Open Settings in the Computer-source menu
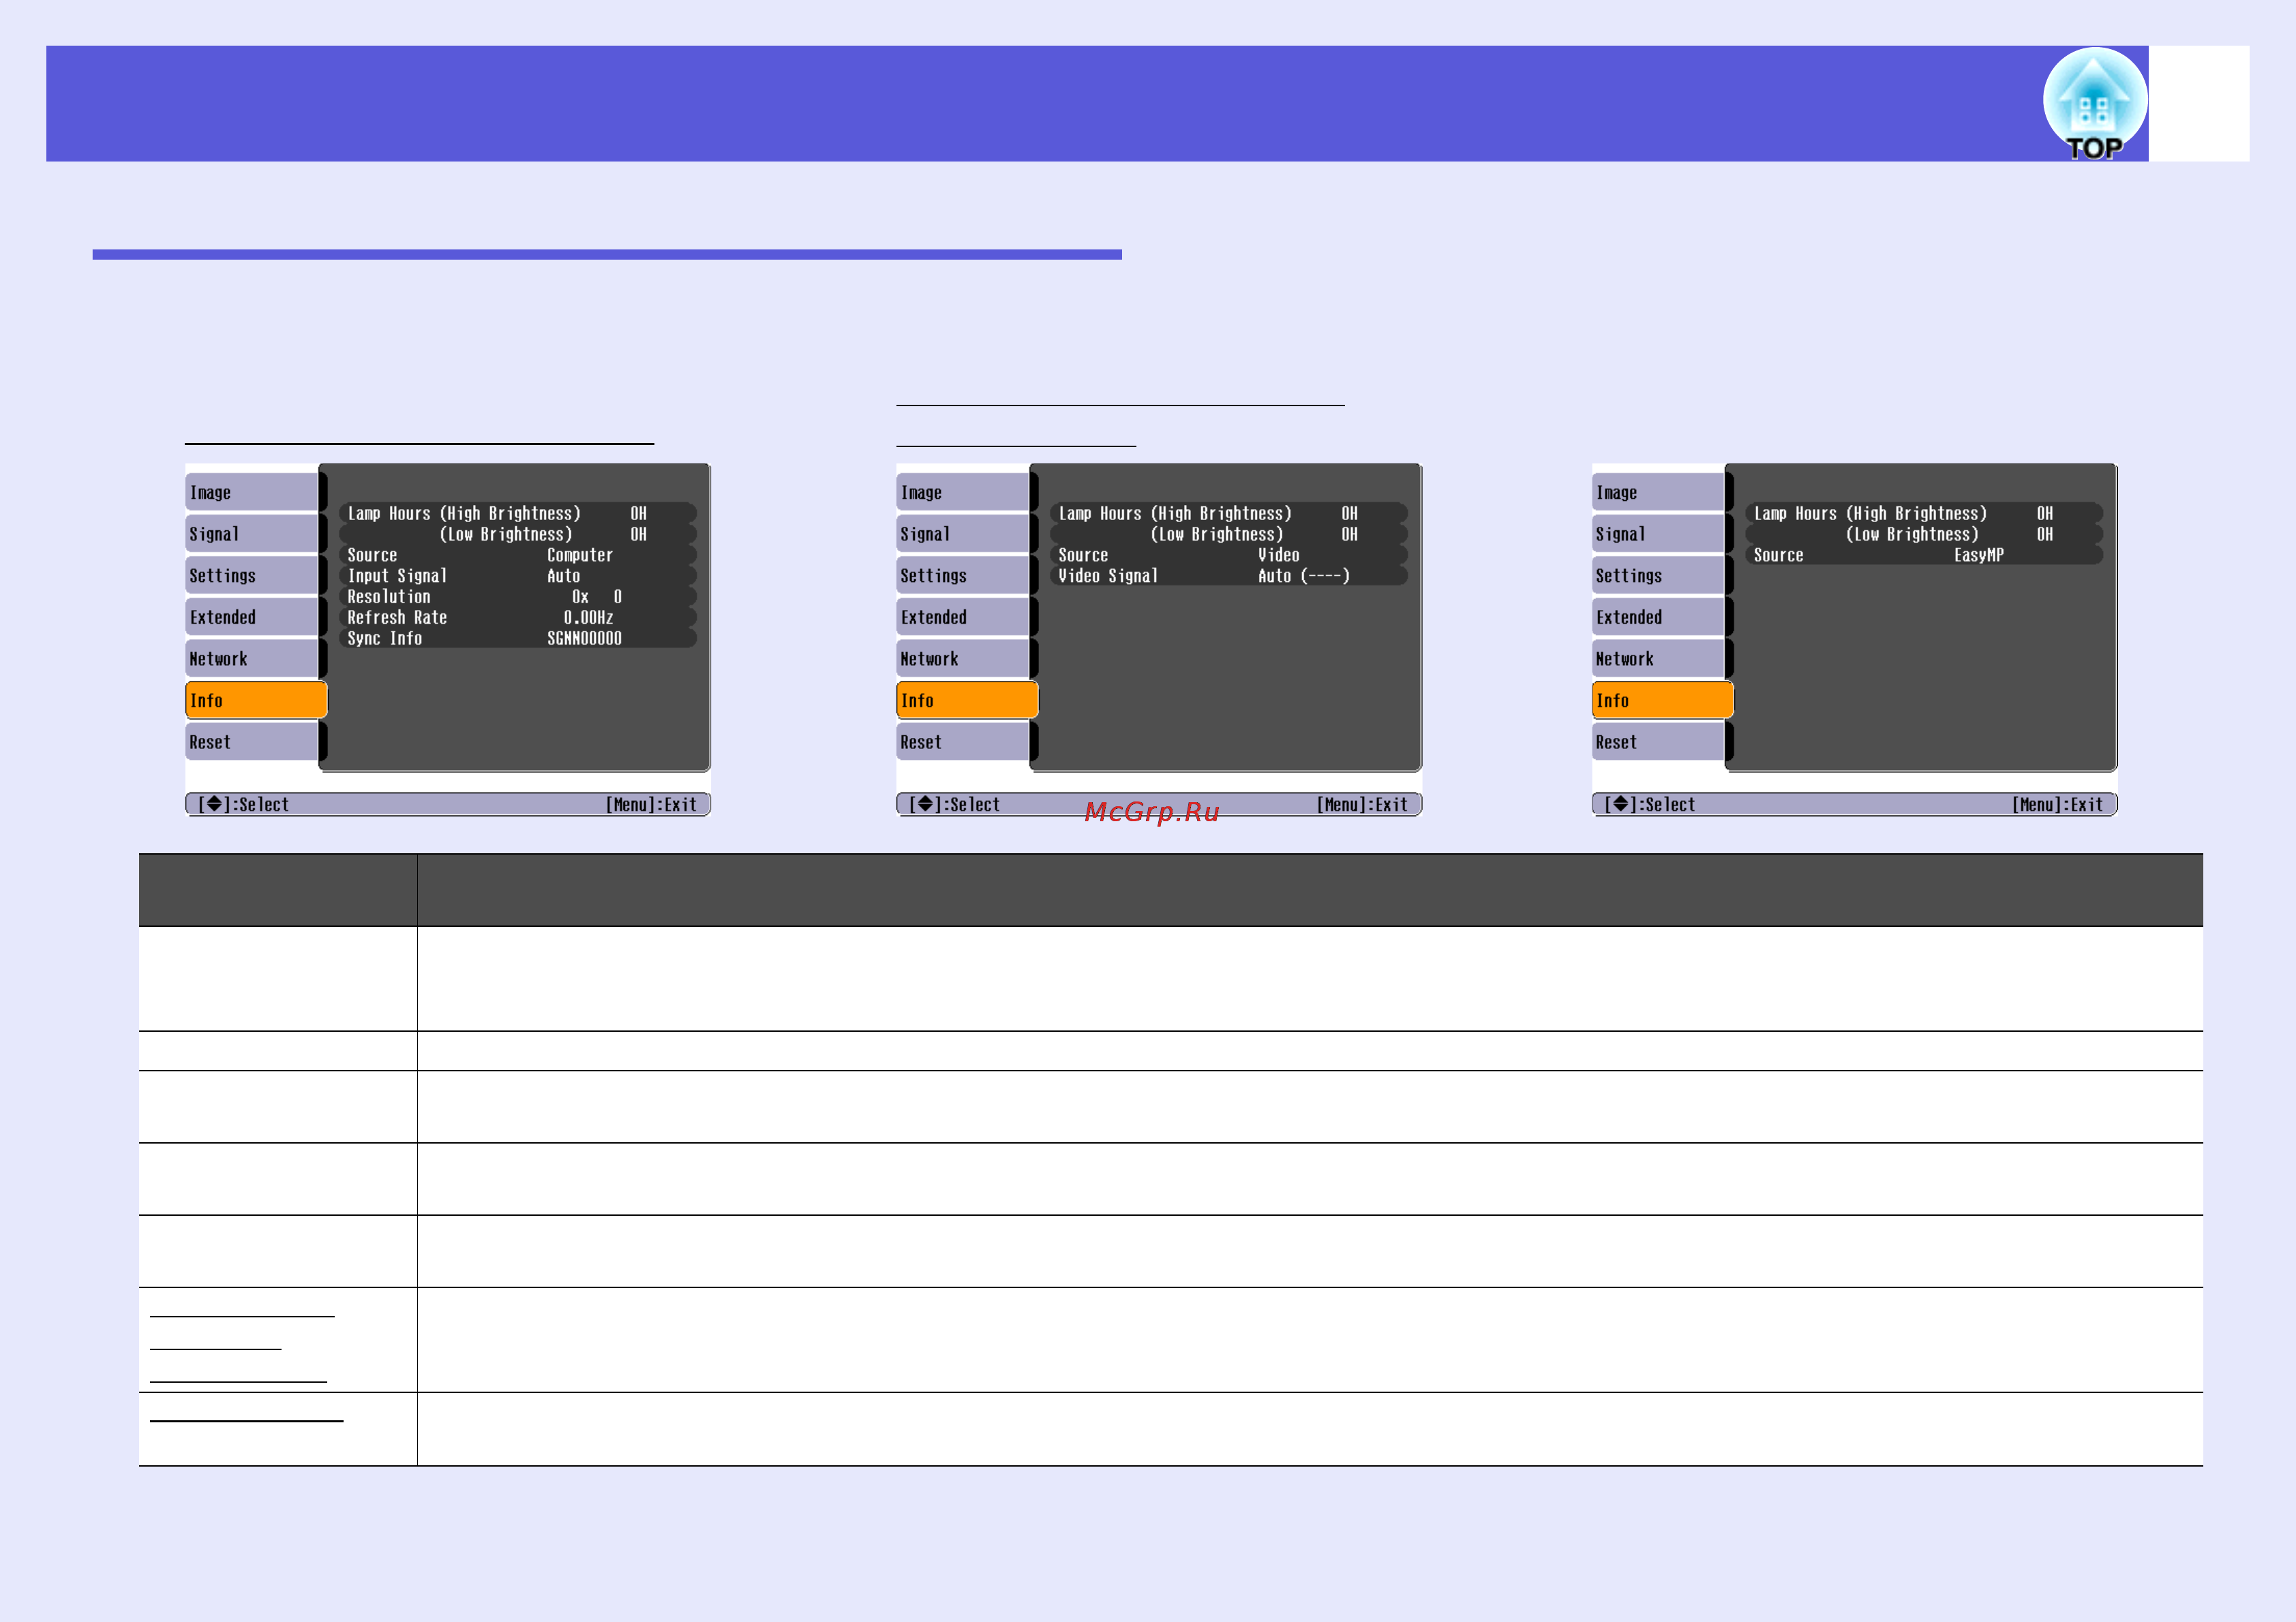 point(252,575)
